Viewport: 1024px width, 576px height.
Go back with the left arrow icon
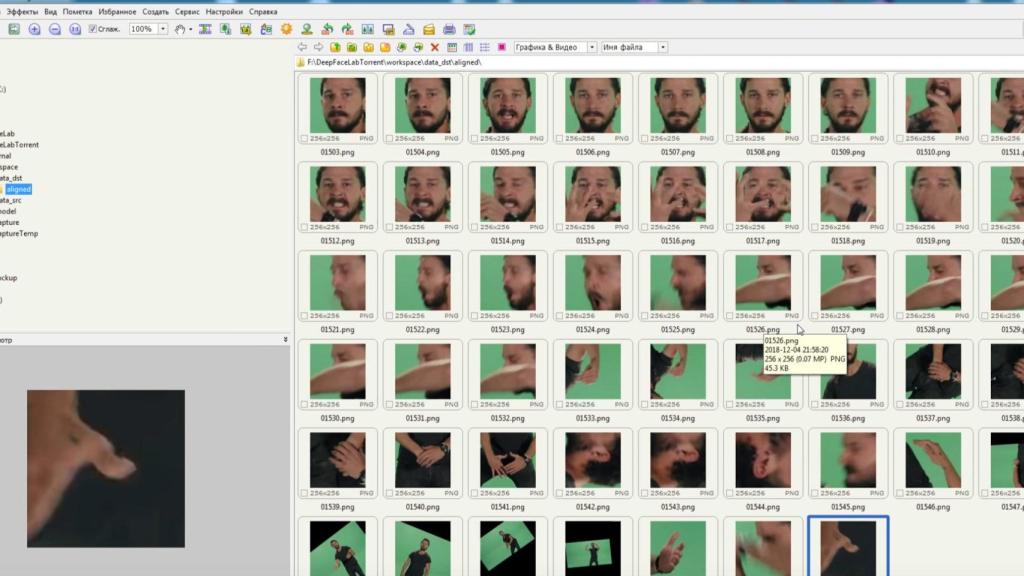coord(302,47)
